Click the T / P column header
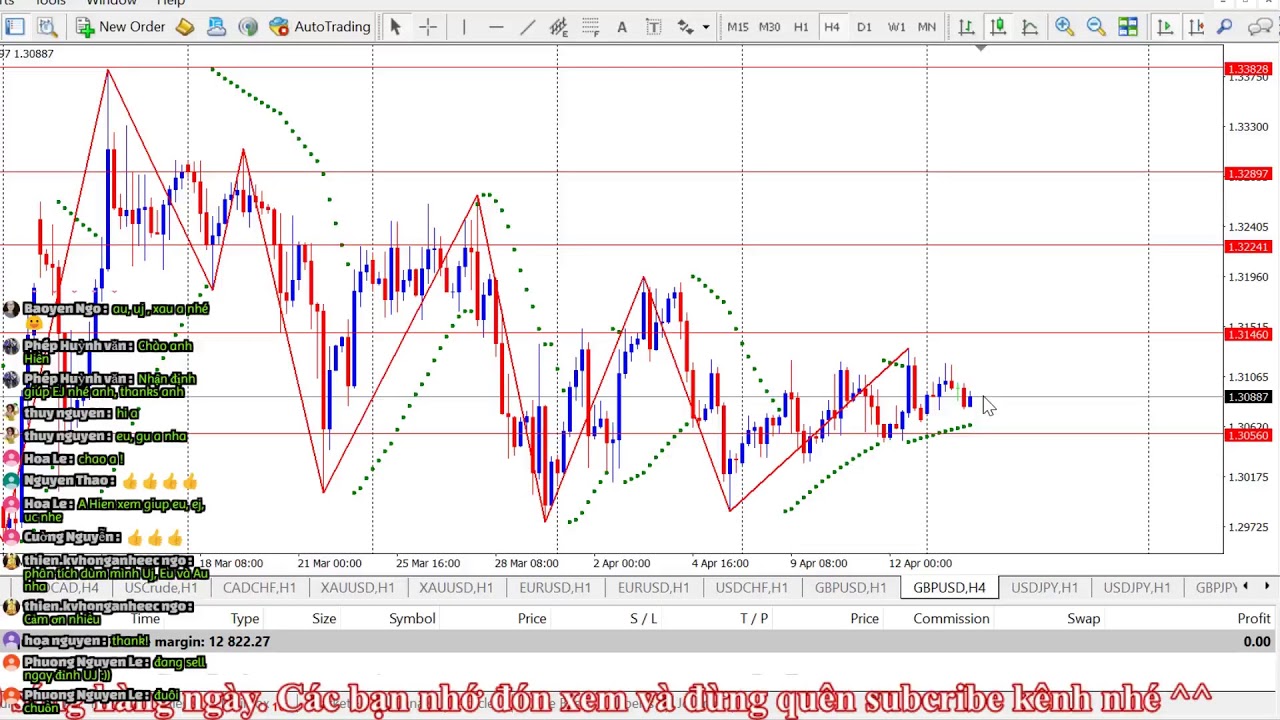This screenshot has height=720, width=1280. tap(754, 619)
